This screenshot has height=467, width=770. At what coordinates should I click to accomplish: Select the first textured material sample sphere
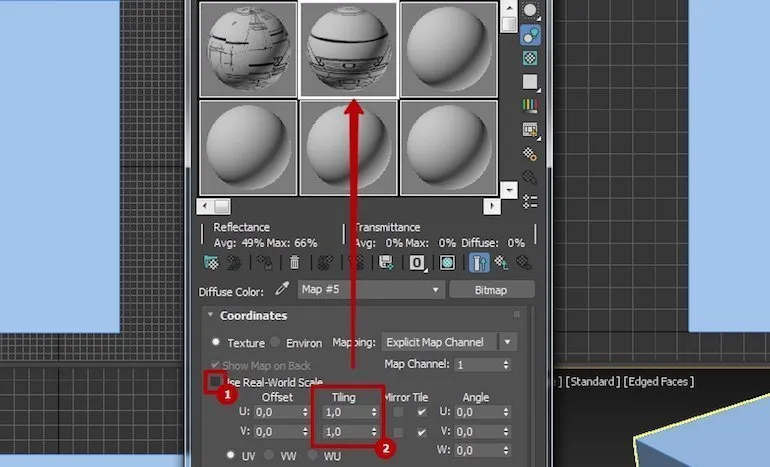pyautogui.click(x=248, y=48)
